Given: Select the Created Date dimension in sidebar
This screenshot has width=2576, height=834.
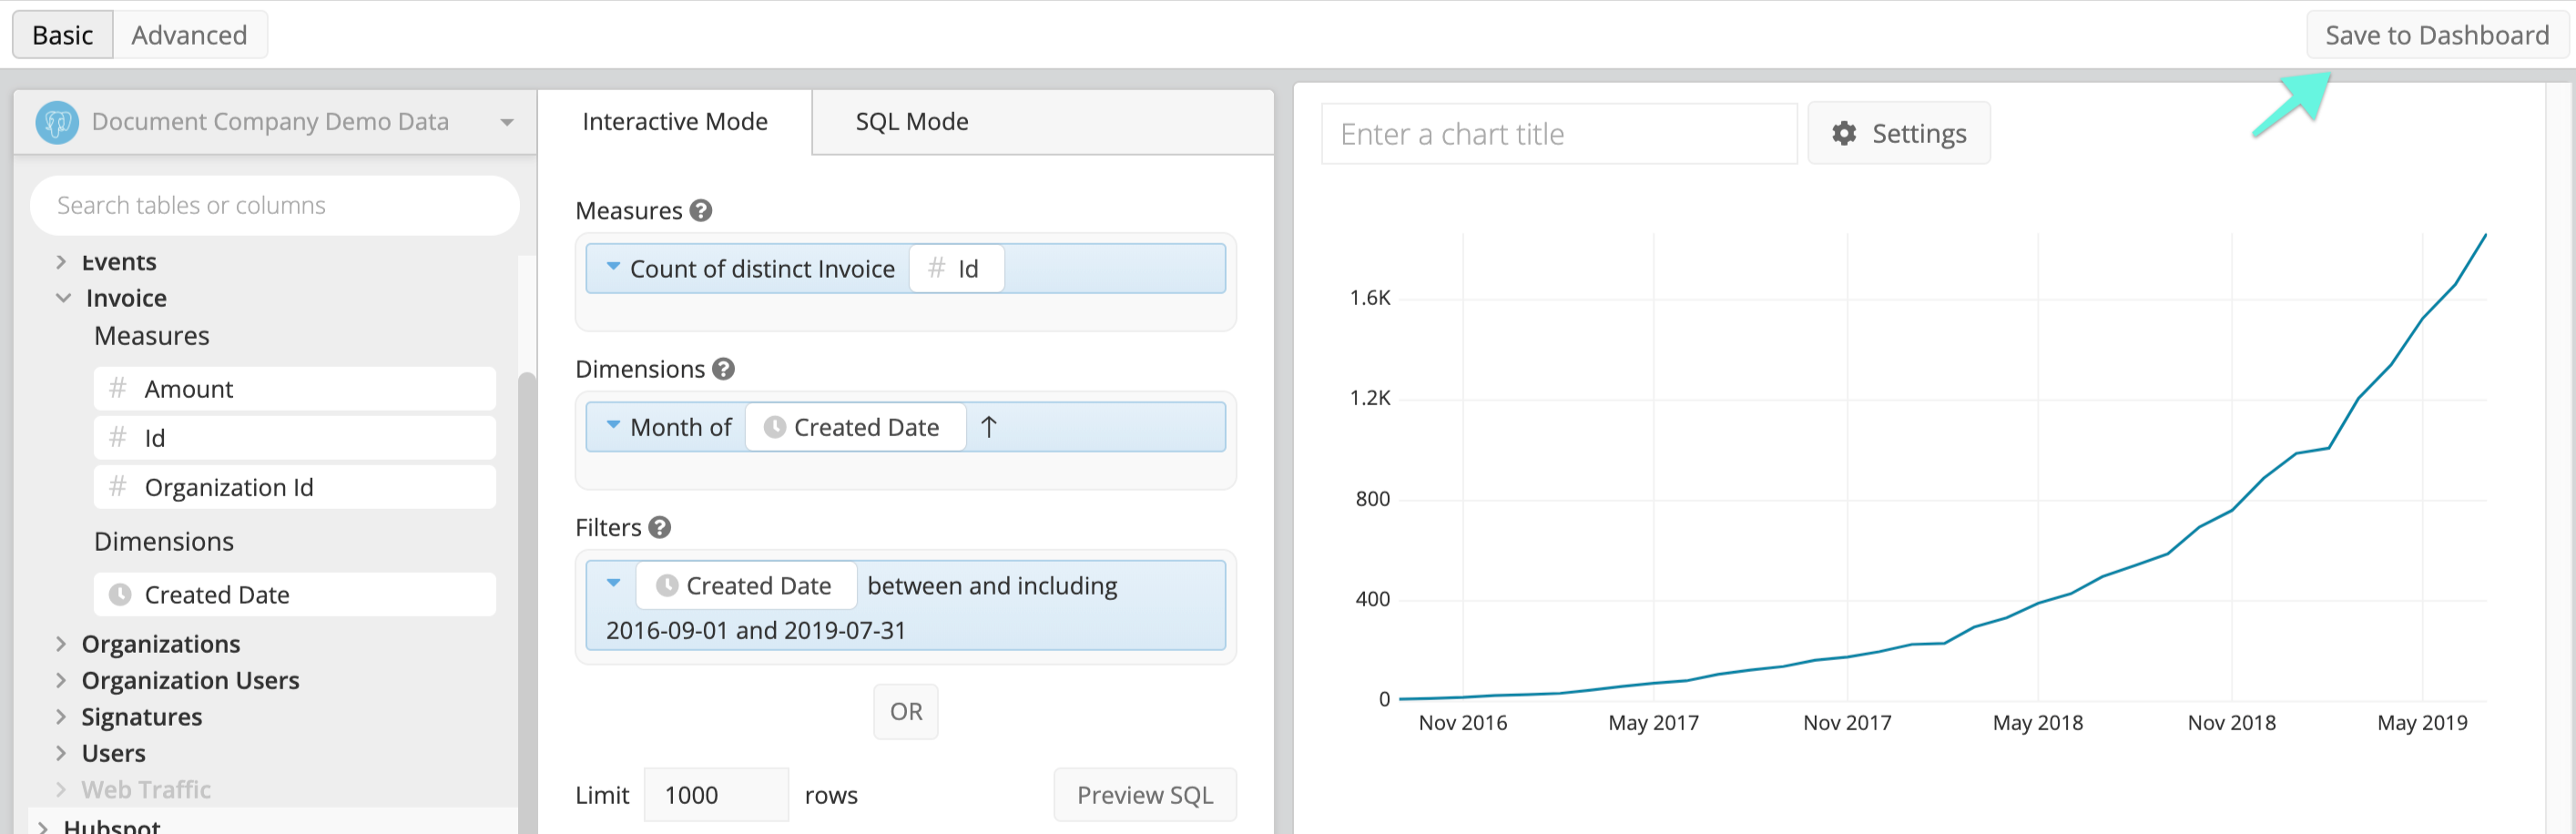Looking at the screenshot, I should tap(295, 594).
